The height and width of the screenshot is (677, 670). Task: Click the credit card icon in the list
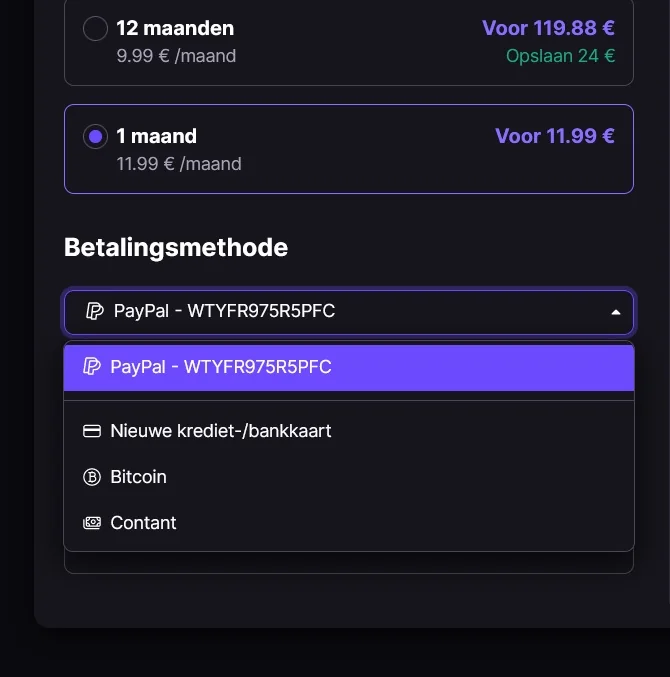tap(92, 431)
